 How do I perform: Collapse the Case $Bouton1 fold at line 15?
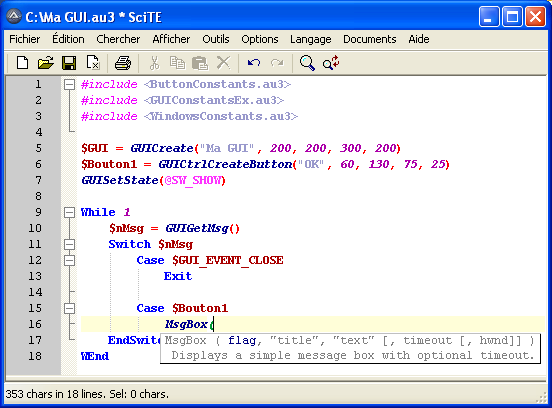click(x=70, y=308)
